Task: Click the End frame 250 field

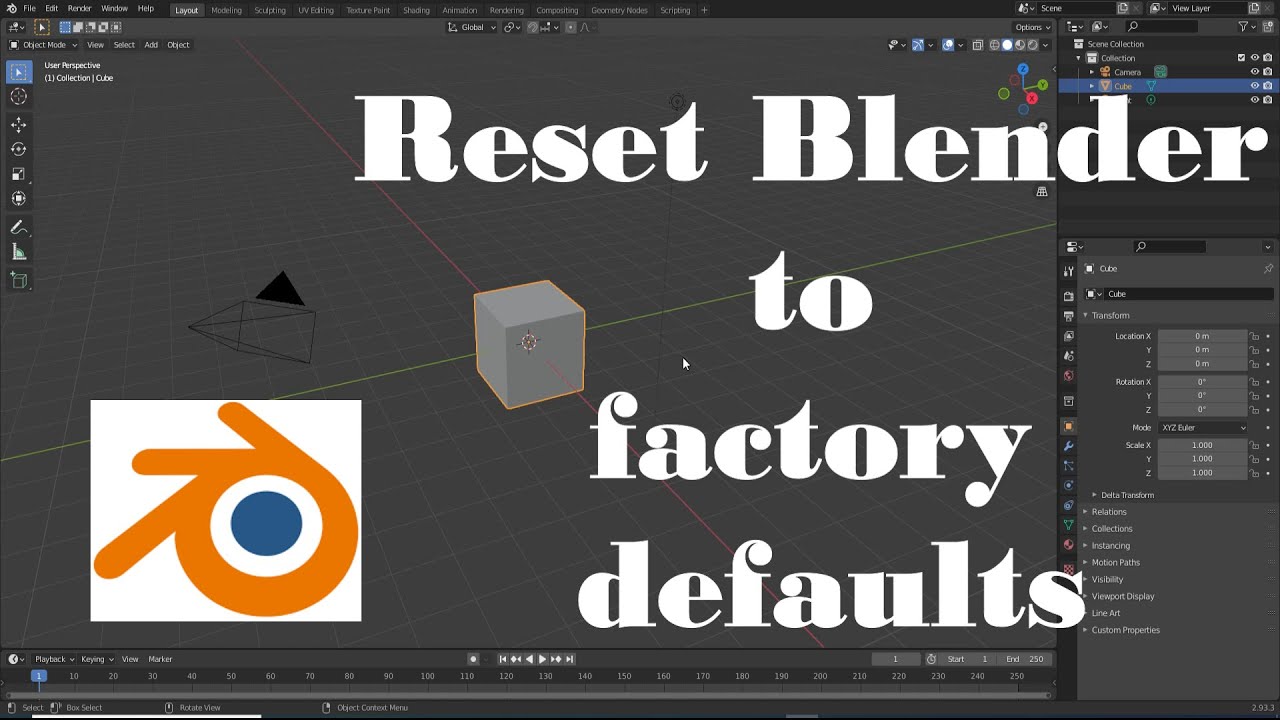Action: coord(1025,659)
